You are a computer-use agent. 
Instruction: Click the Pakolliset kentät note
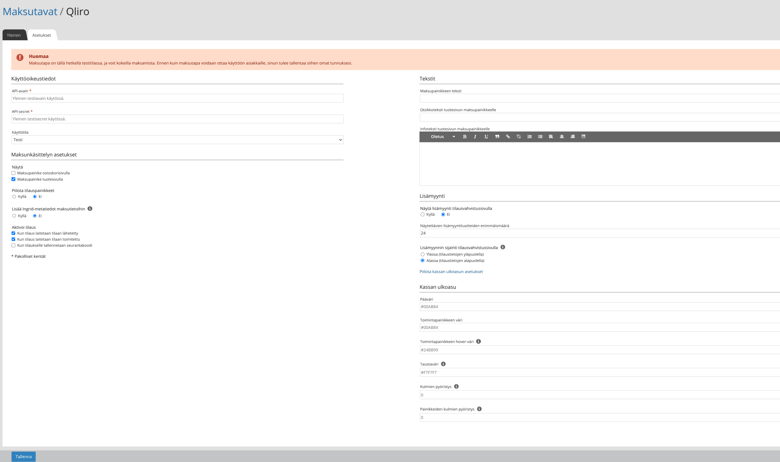tap(28, 256)
